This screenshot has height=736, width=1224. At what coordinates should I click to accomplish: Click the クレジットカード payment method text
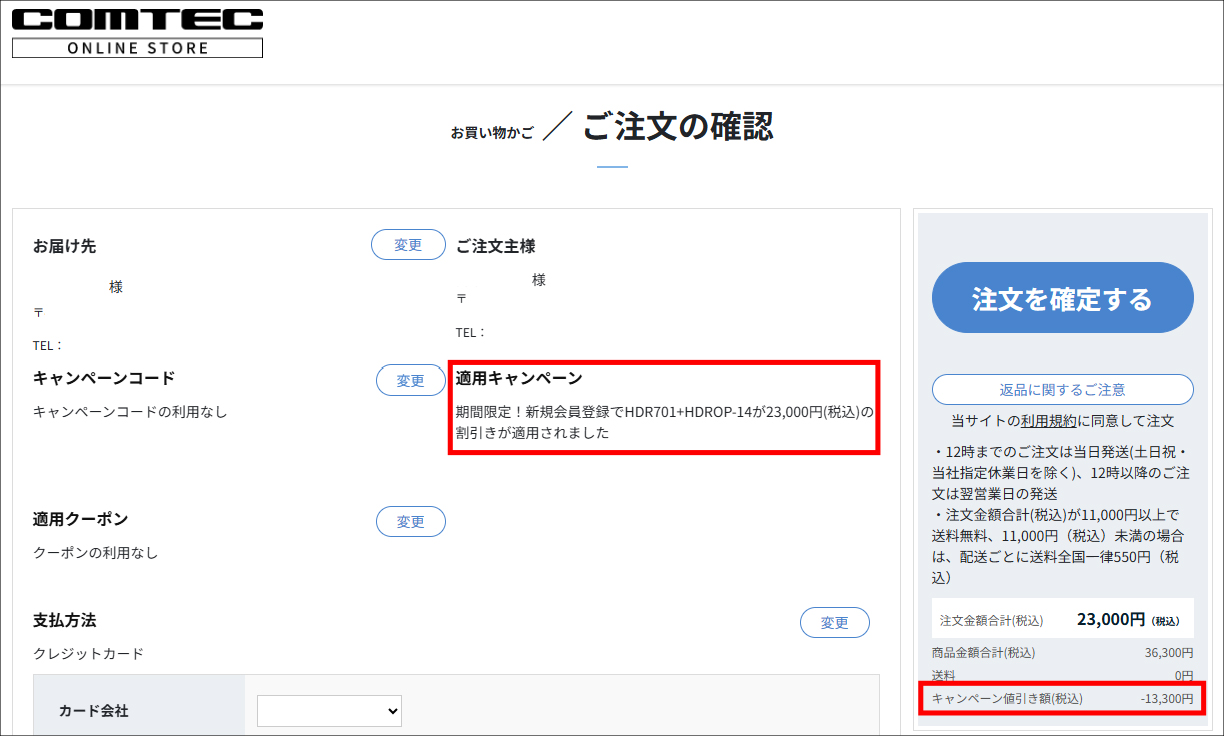click(x=88, y=653)
